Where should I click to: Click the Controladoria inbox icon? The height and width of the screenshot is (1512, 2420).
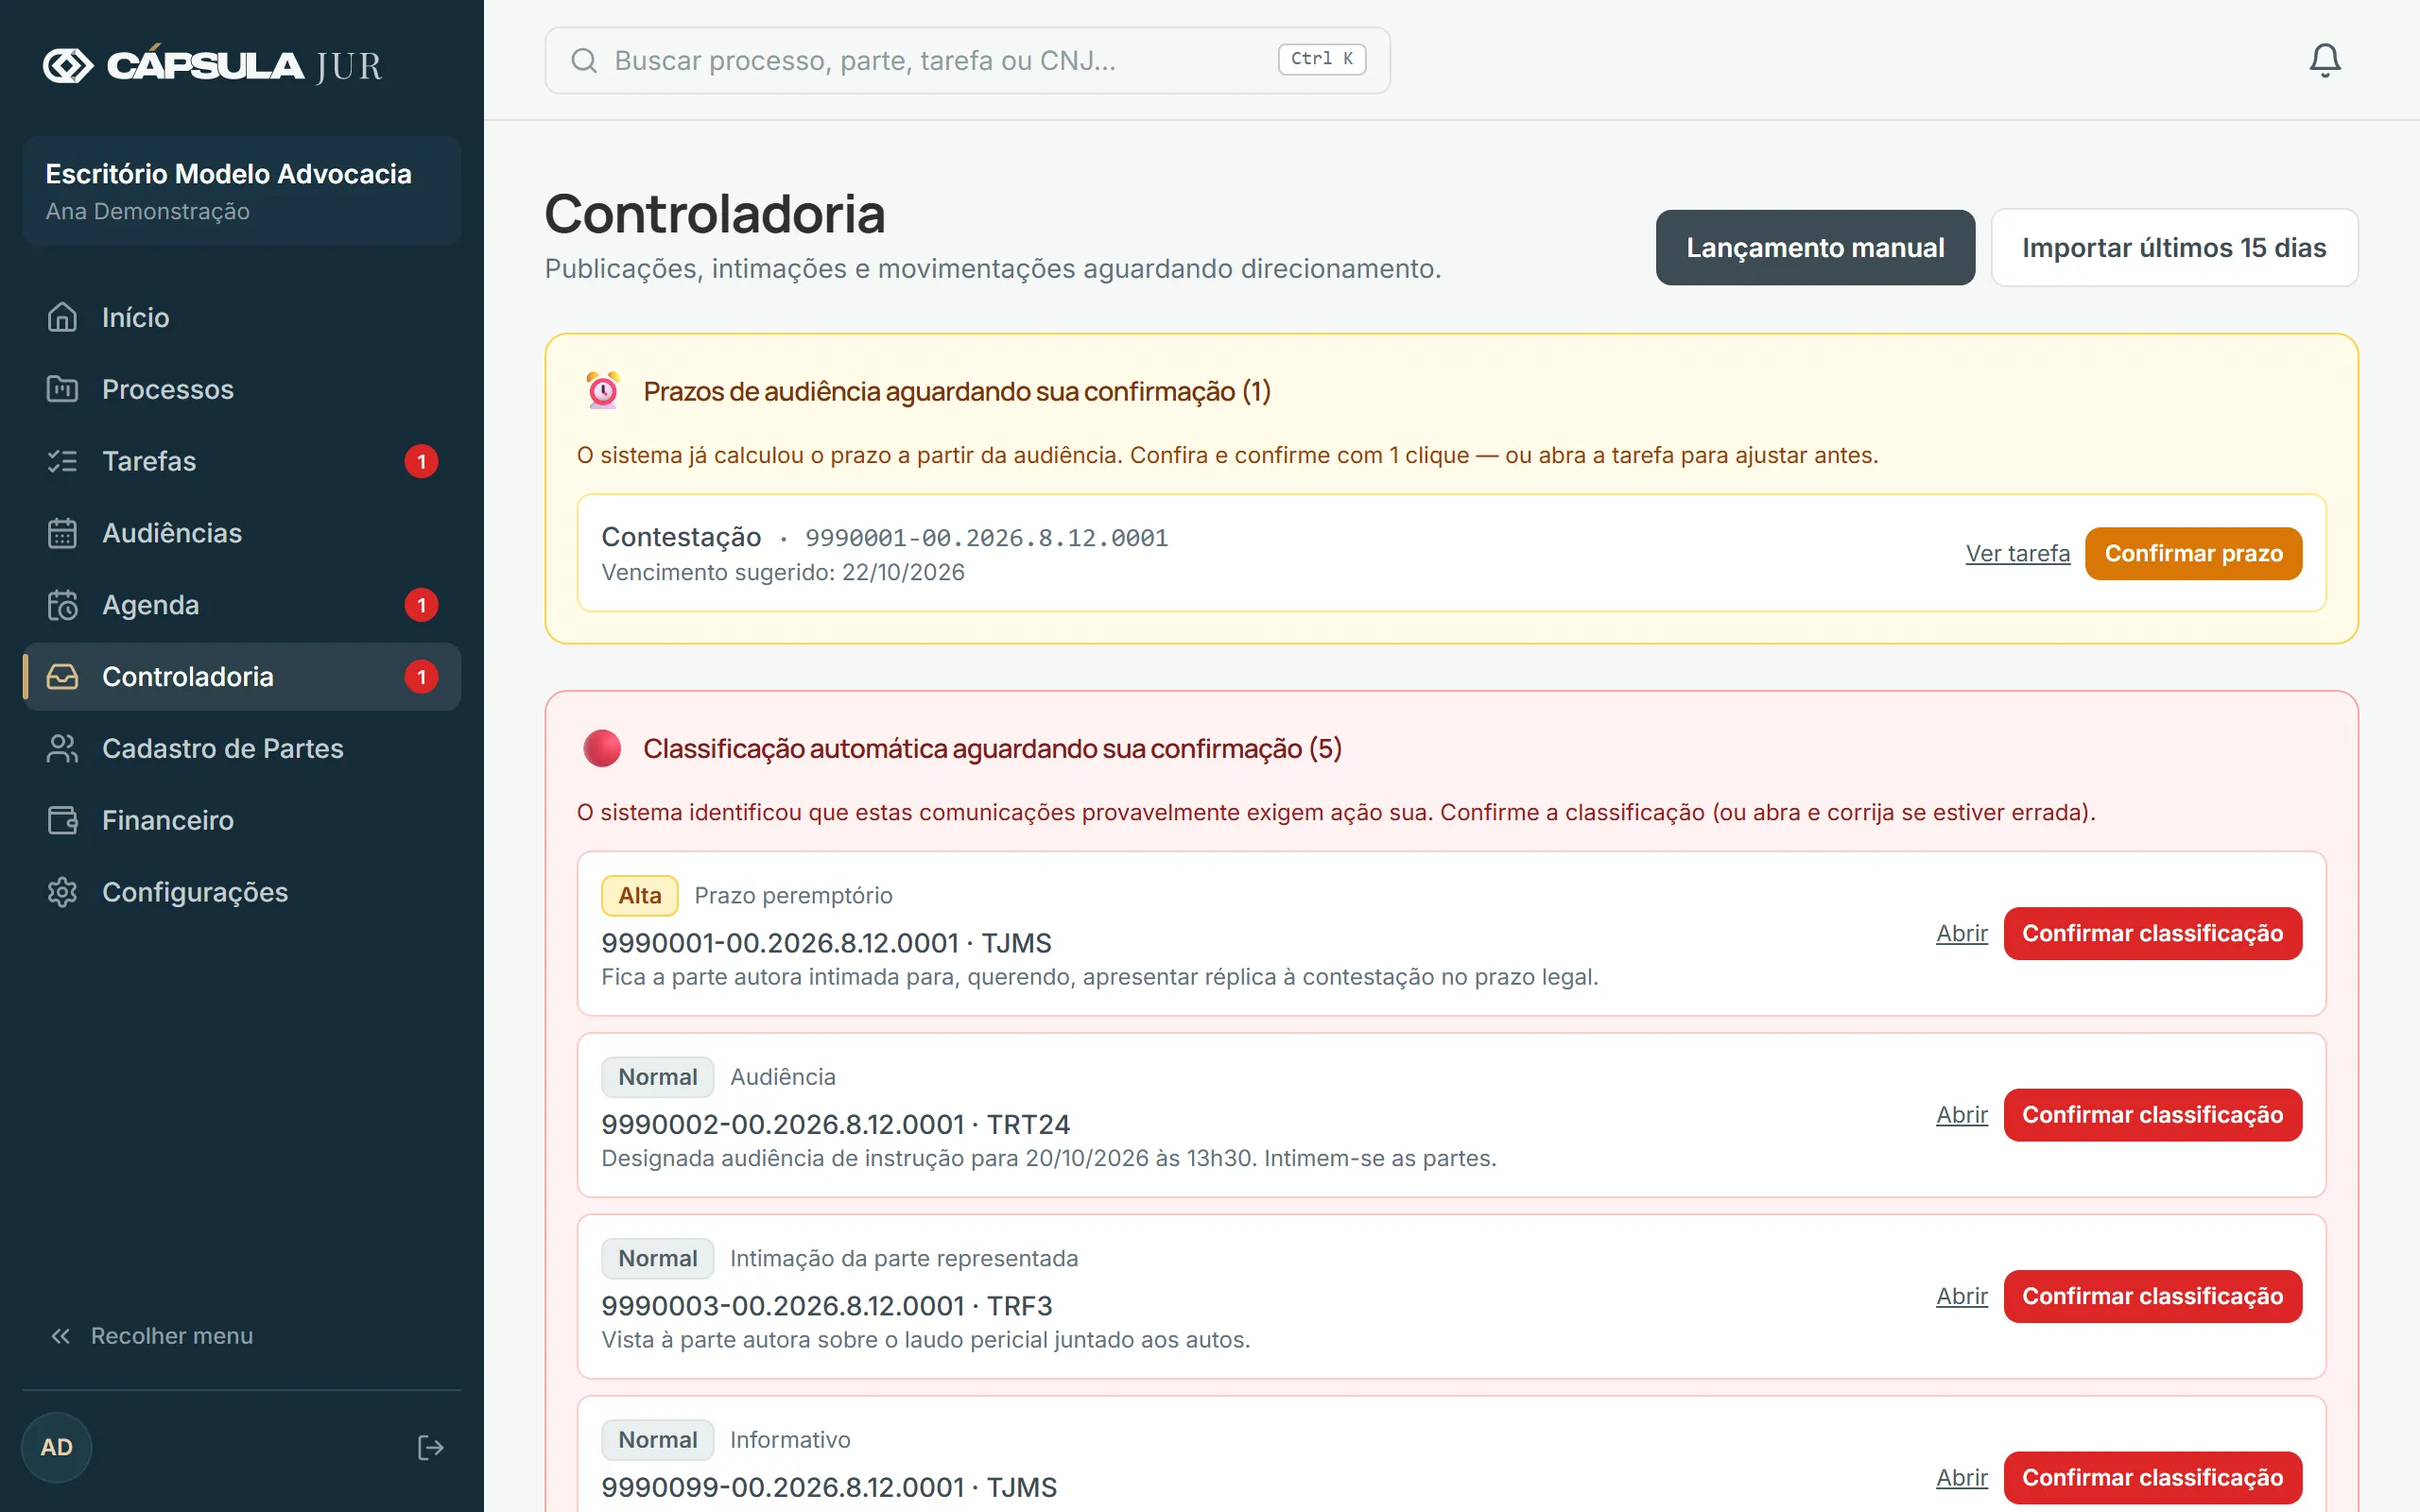pos(62,677)
